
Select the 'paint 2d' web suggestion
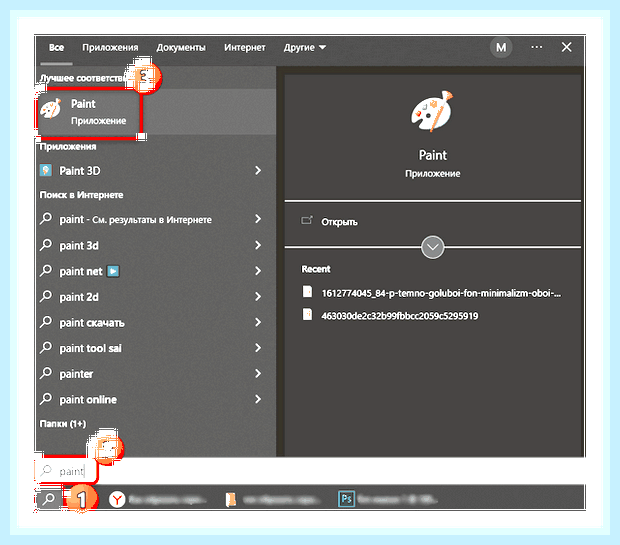pyautogui.click(x=79, y=297)
